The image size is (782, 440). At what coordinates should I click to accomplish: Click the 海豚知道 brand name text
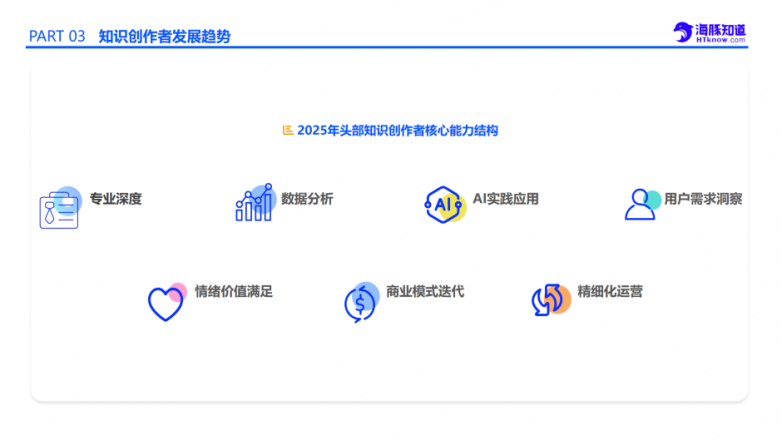[x=721, y=30]
